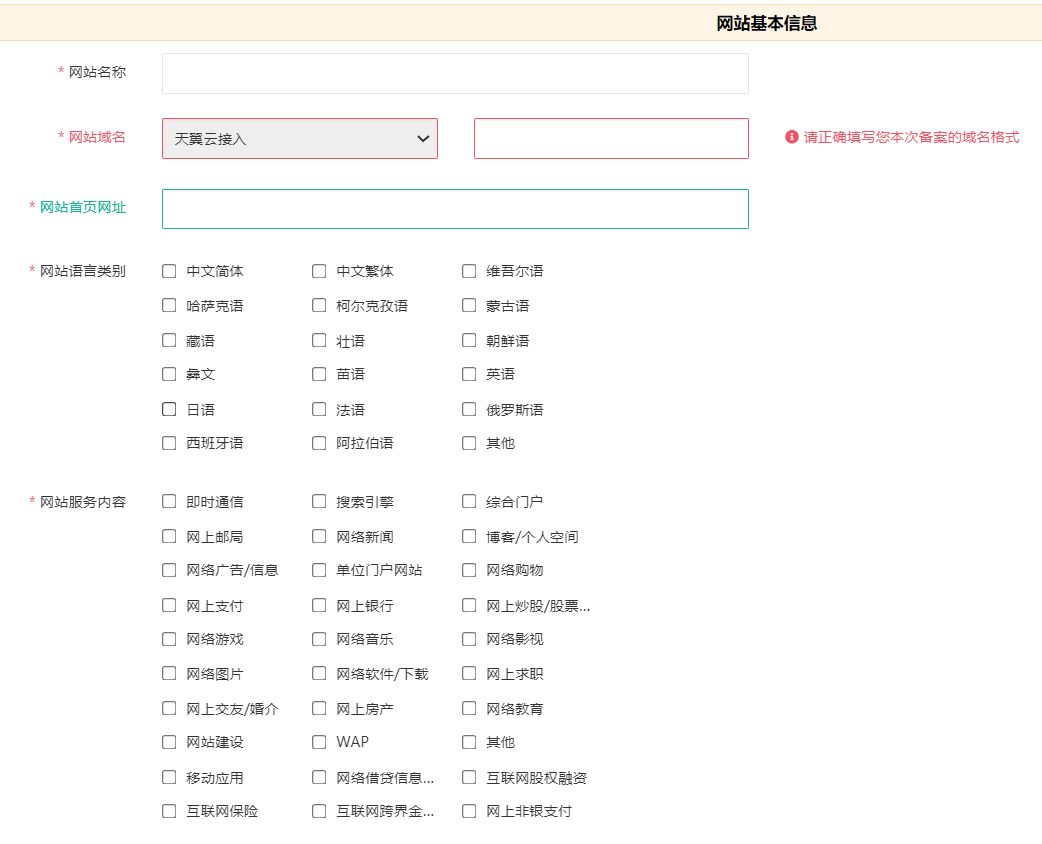Focus the 网站首页网址 input field
Image resolution: width=1042 pixels, height=844 pixels.
pos(455,209)
